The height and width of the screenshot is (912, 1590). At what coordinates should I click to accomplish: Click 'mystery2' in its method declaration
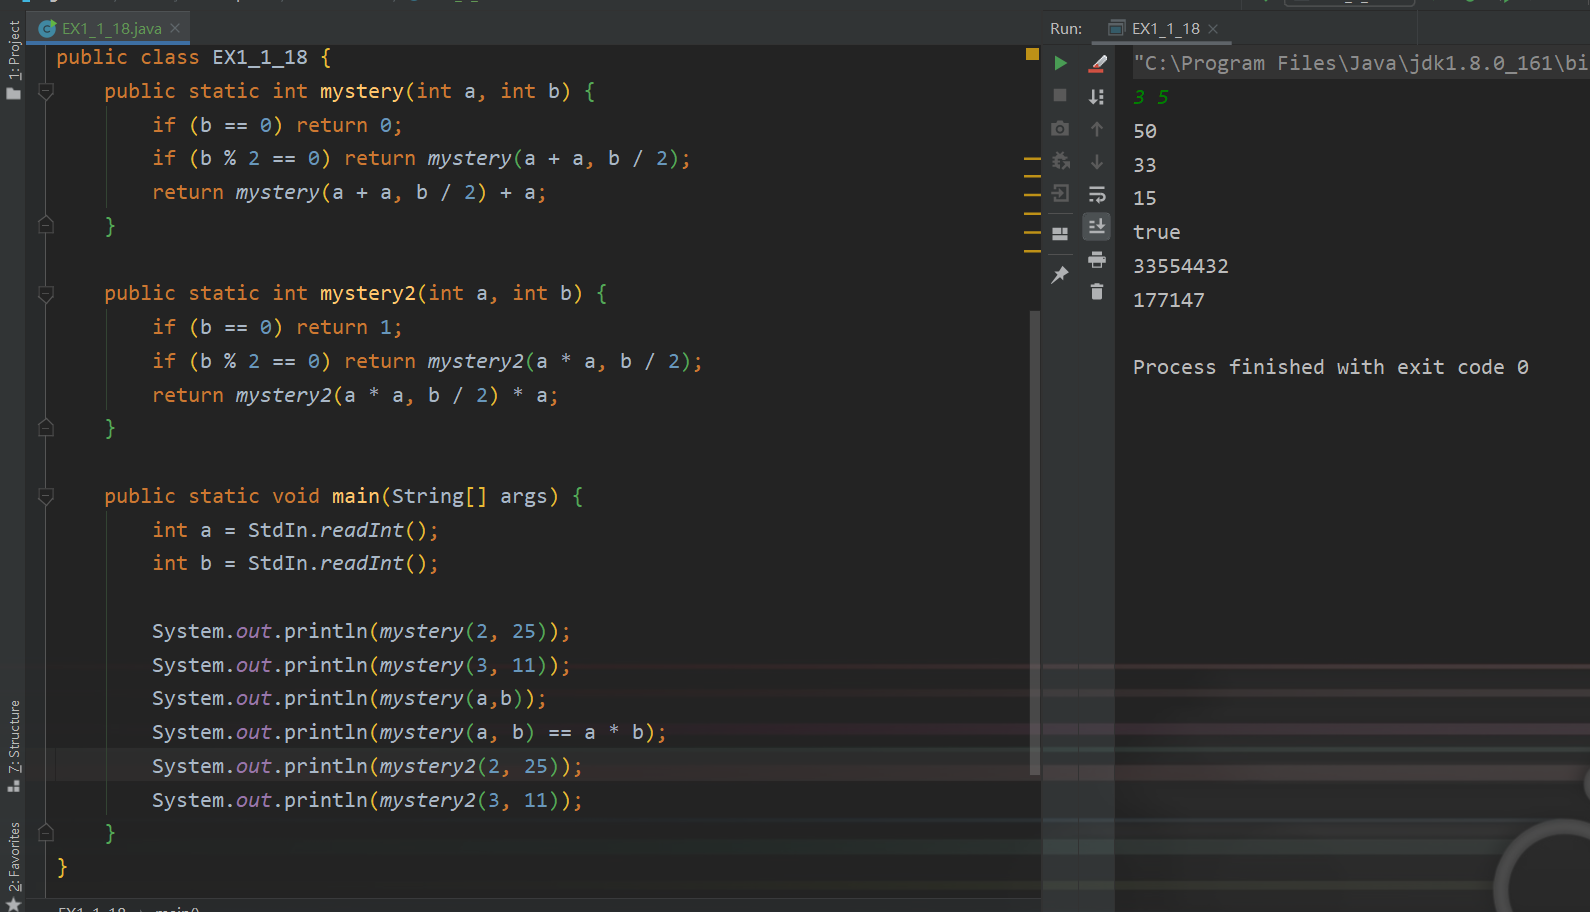368,293
